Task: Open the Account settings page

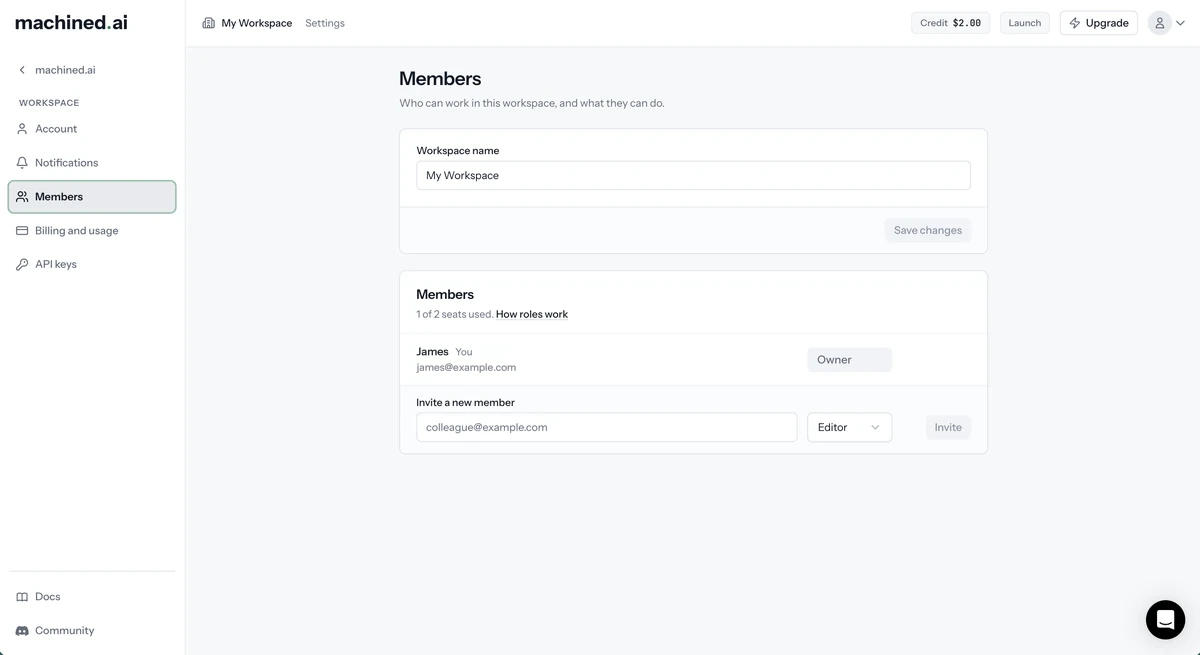Action: [x=92, y=129]
